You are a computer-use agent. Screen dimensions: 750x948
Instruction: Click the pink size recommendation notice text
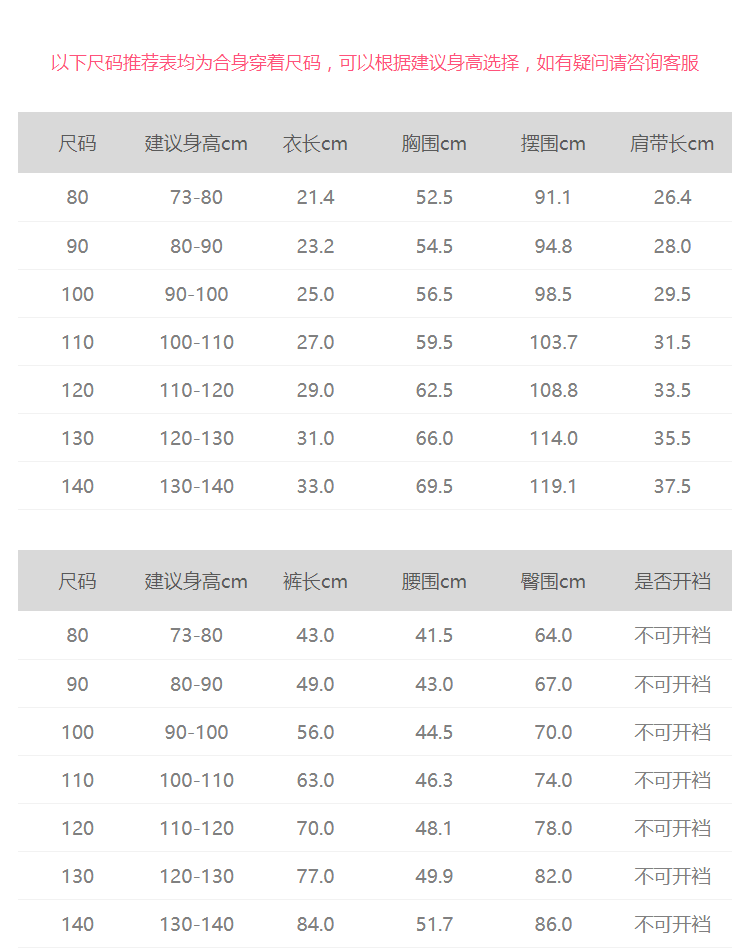(375, 63)
